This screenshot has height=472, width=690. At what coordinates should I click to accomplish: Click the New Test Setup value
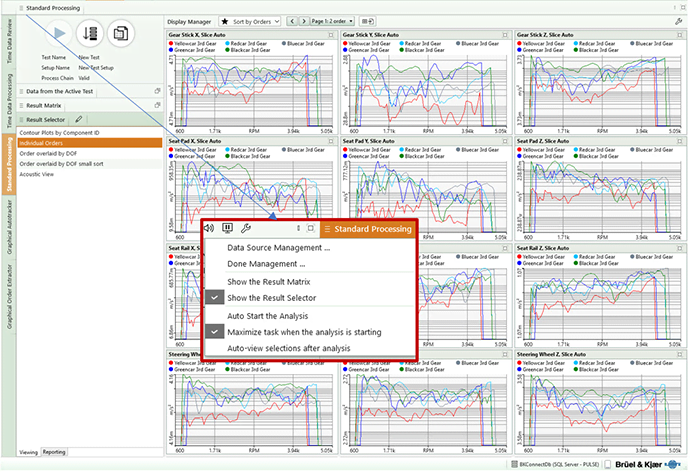click(96, 68)
